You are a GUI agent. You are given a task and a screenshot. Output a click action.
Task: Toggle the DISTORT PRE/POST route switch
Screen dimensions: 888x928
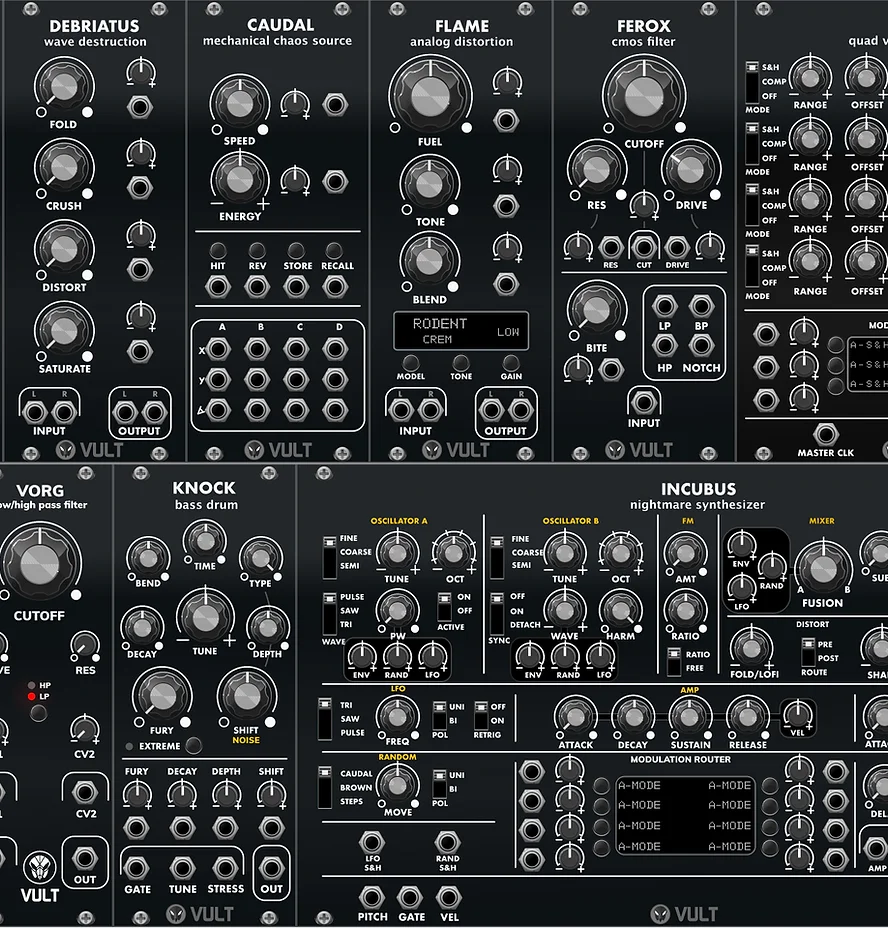808,652
